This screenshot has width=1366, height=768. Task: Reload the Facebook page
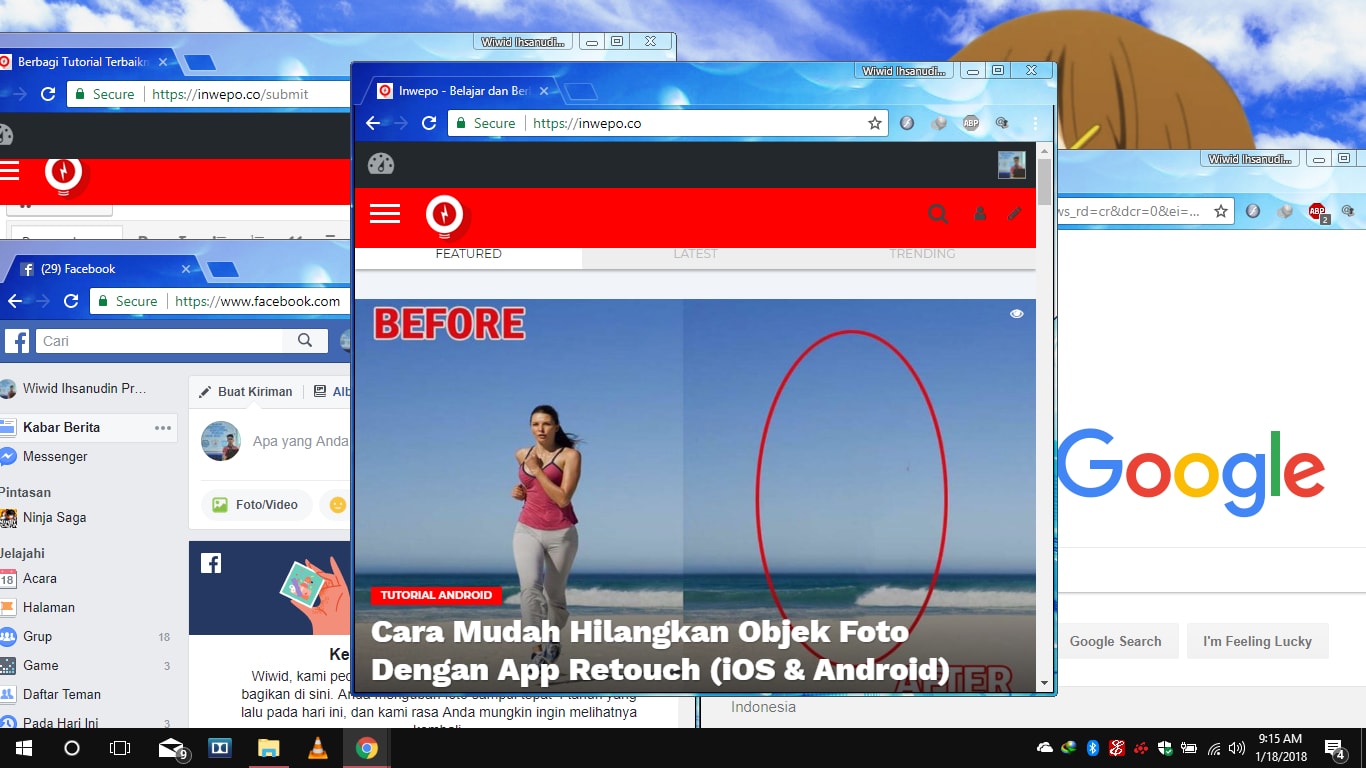click(71, 301)
